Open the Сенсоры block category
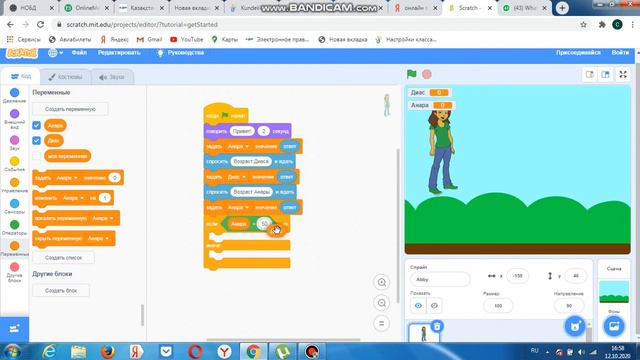This screenshot has height=360, width=640. coord(14,207)
